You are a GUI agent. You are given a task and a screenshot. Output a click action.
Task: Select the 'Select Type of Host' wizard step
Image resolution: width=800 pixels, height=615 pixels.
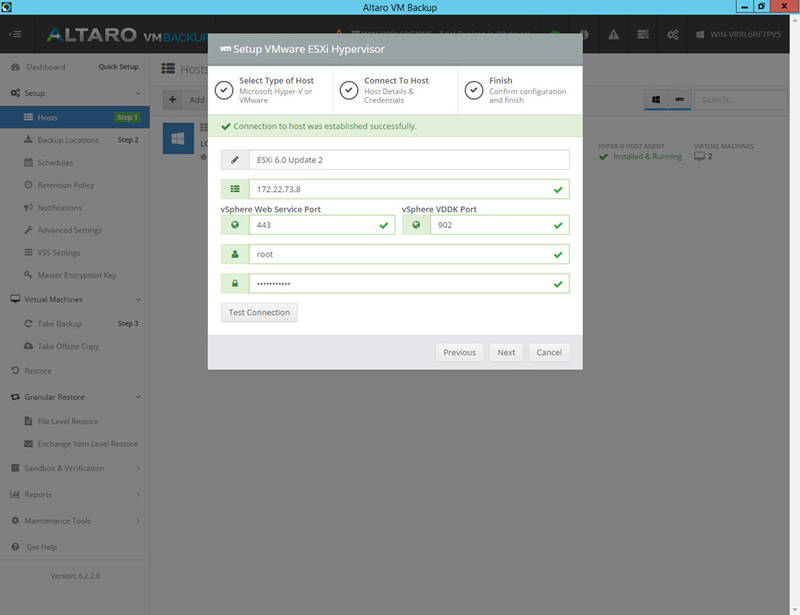click(270, 90)
